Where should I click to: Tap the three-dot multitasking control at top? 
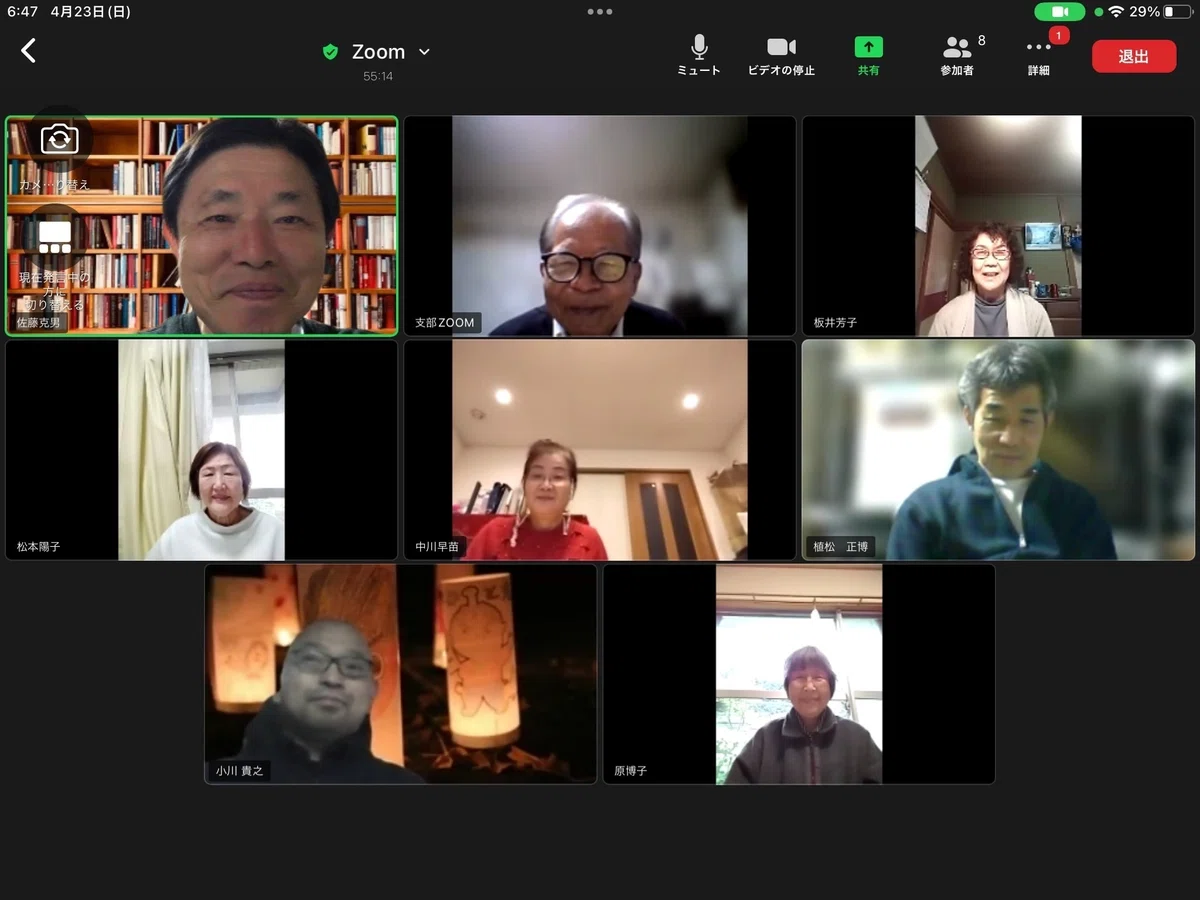(600, 12)
